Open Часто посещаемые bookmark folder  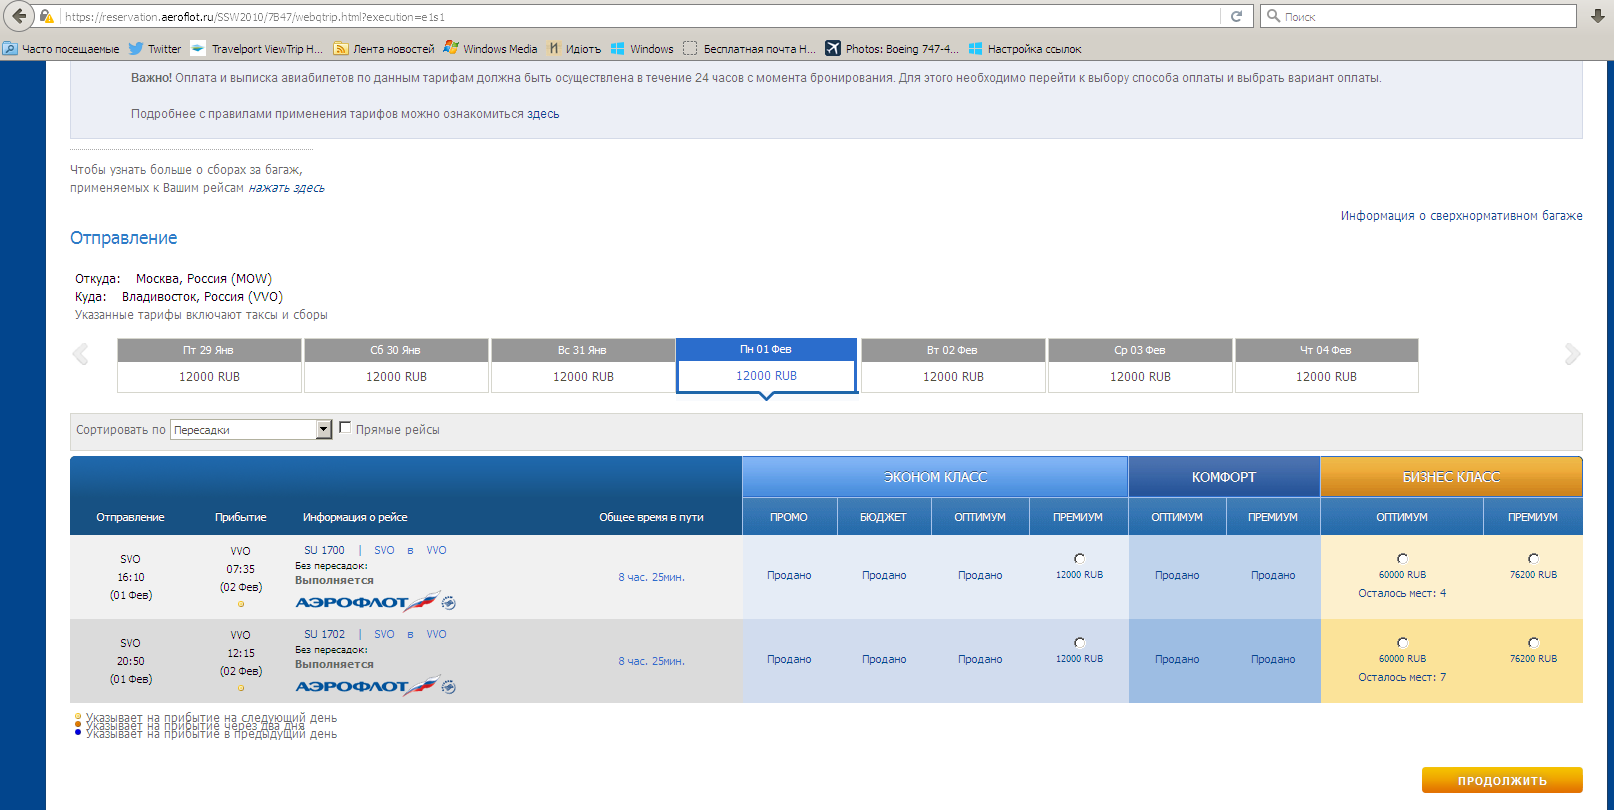[61, 48]
